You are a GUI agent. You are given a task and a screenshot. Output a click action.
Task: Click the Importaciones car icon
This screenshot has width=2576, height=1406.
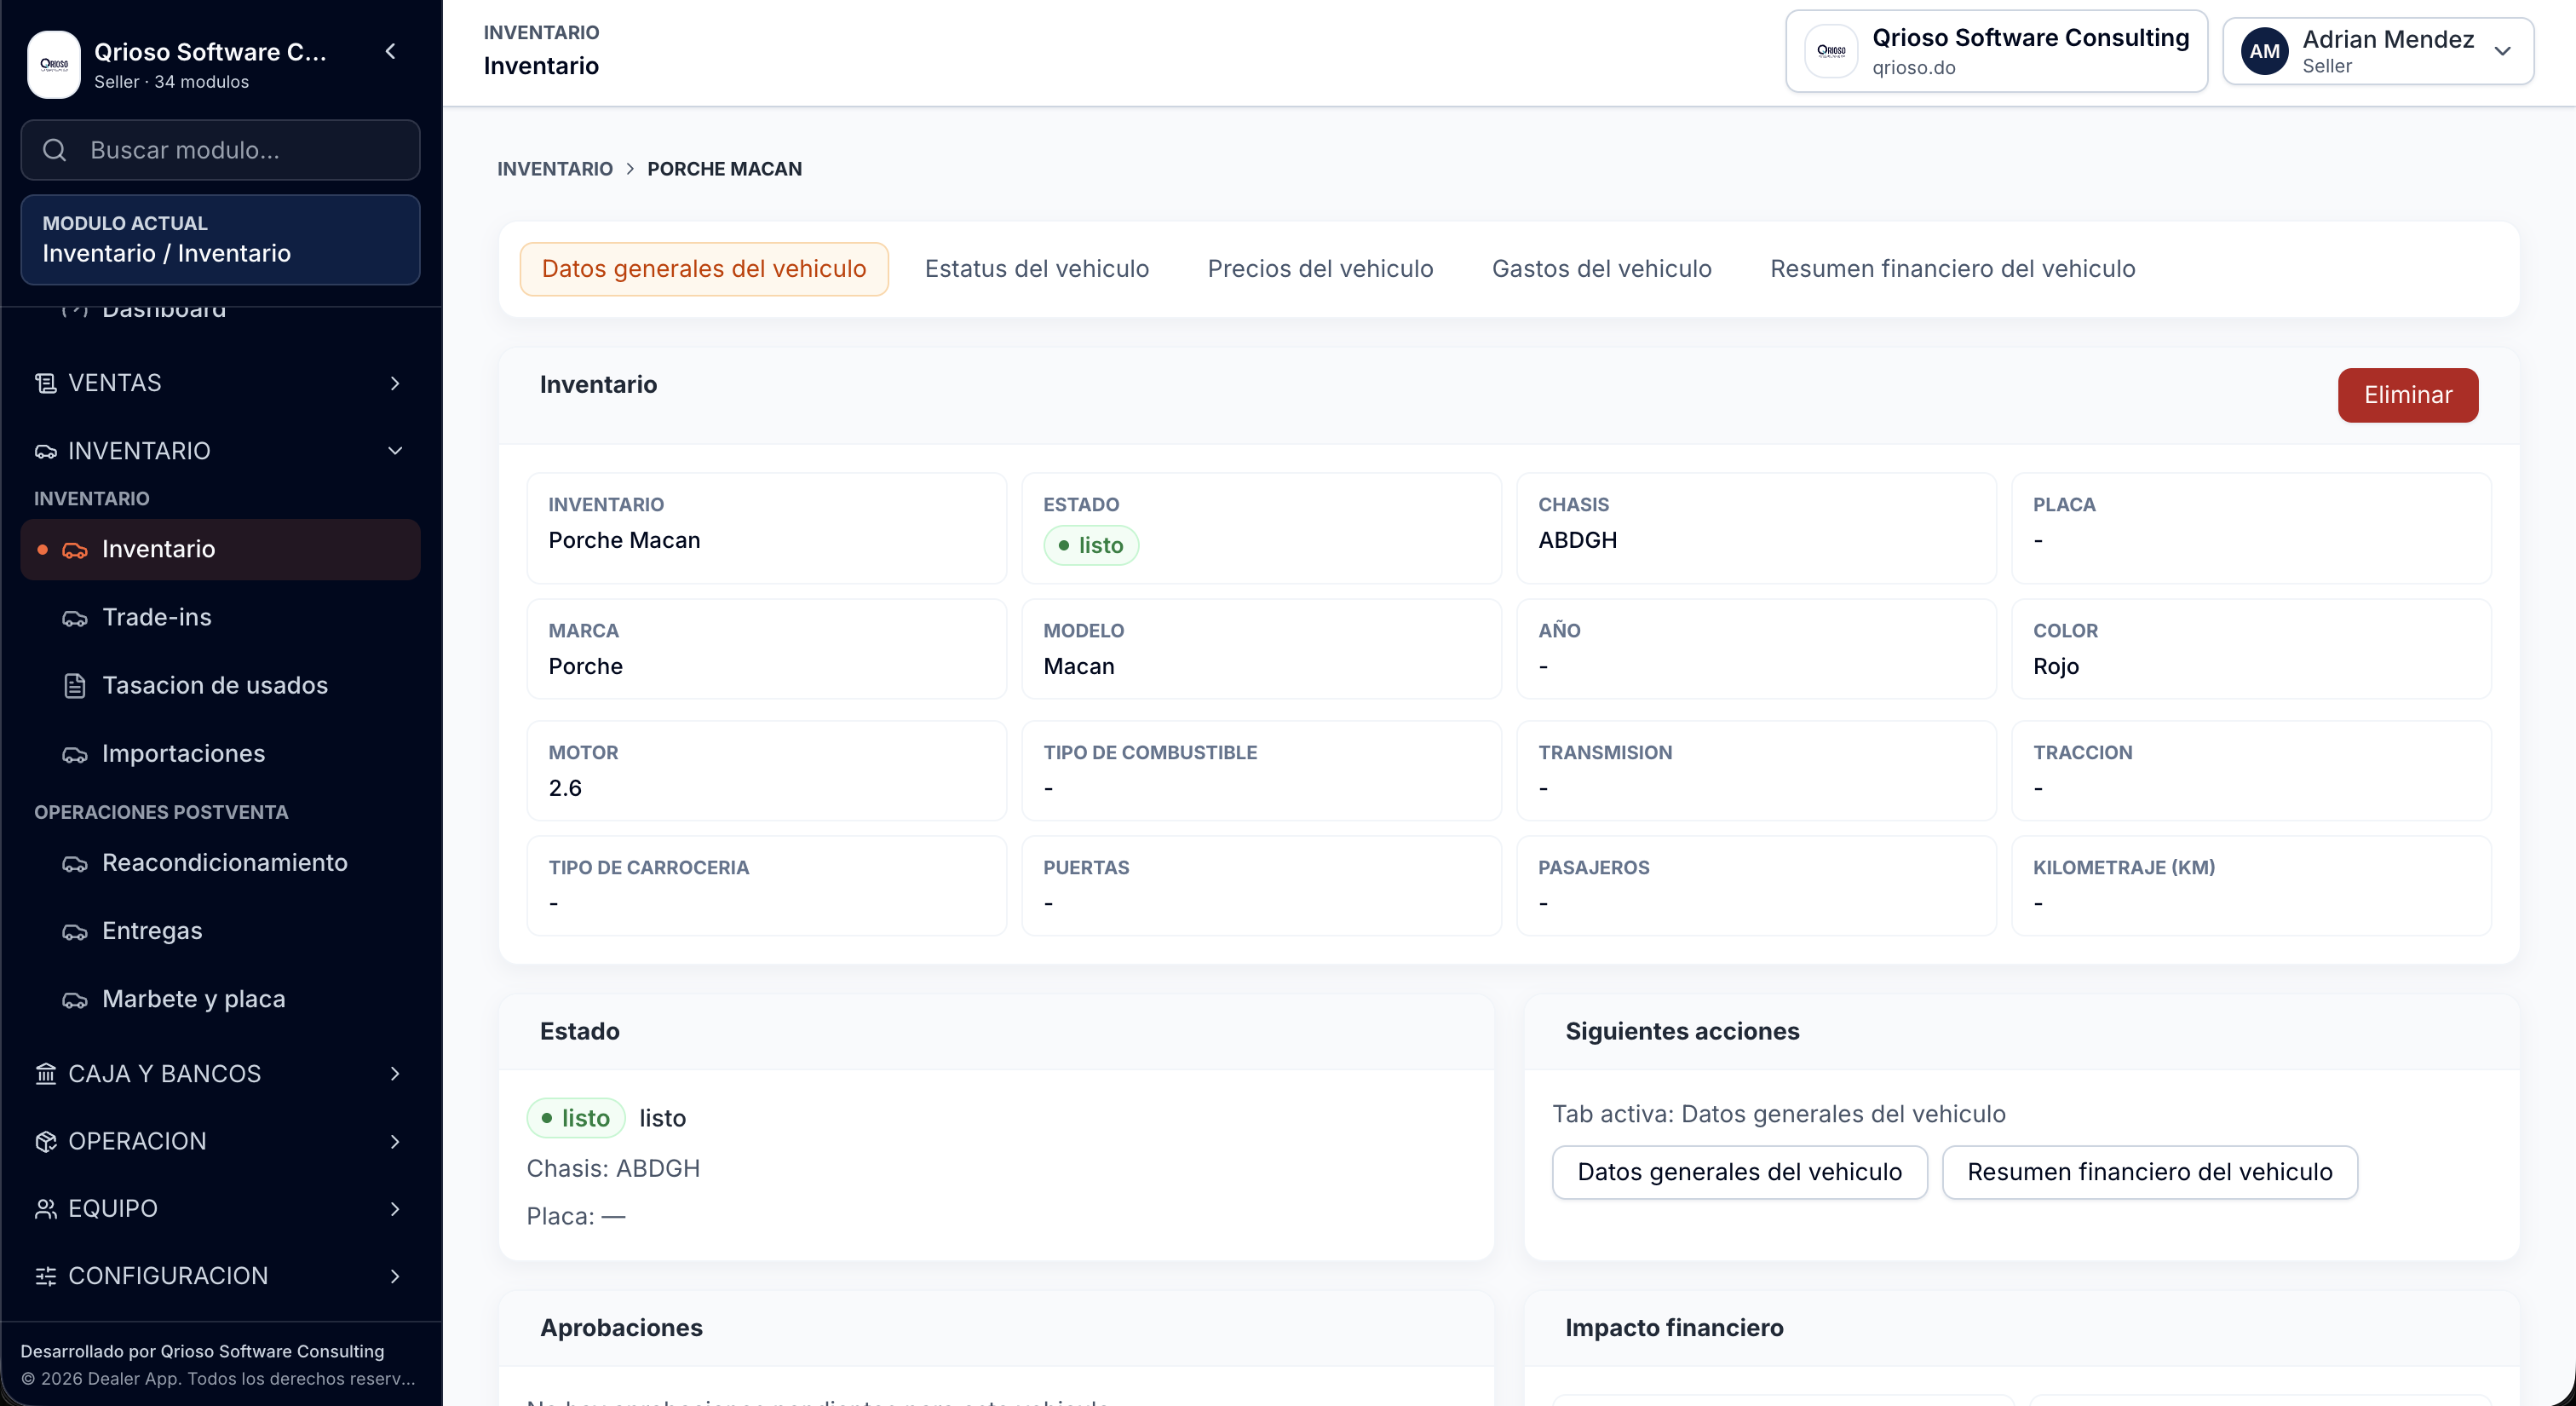point(75,754)
